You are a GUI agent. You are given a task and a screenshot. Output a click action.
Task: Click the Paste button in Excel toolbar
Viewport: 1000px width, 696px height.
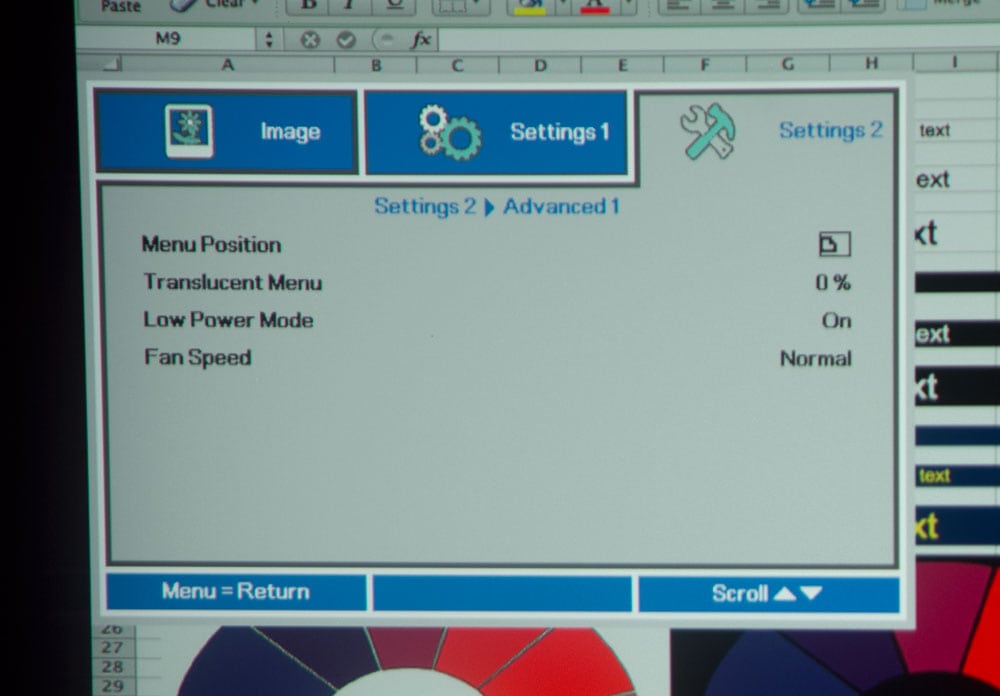pos(121,6)
